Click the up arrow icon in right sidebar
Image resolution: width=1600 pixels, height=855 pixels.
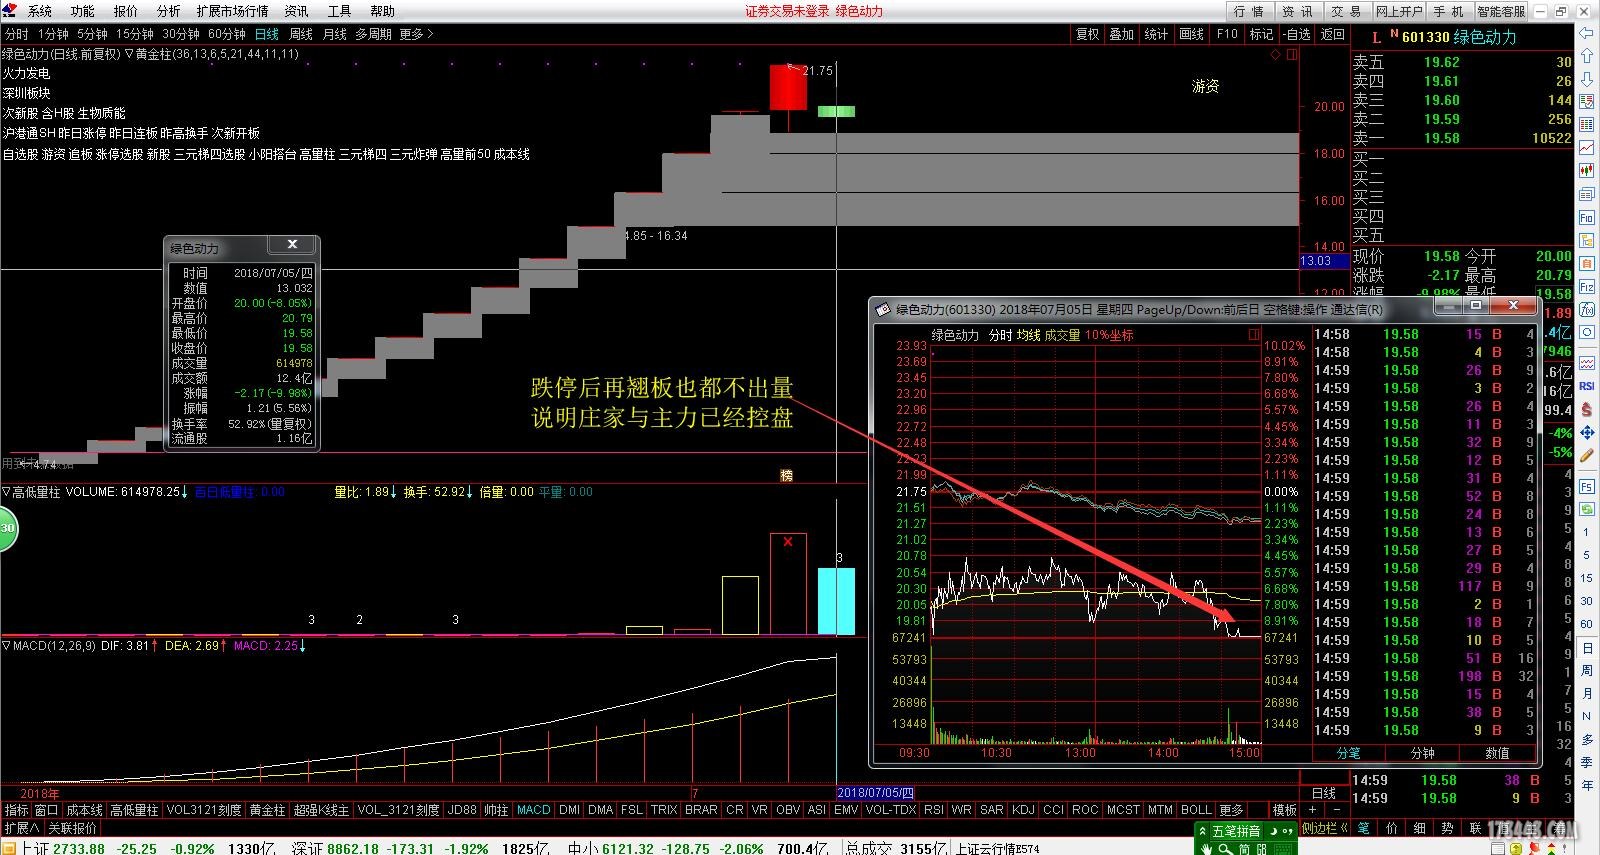pyautogui.click(x=1586, y=56)
